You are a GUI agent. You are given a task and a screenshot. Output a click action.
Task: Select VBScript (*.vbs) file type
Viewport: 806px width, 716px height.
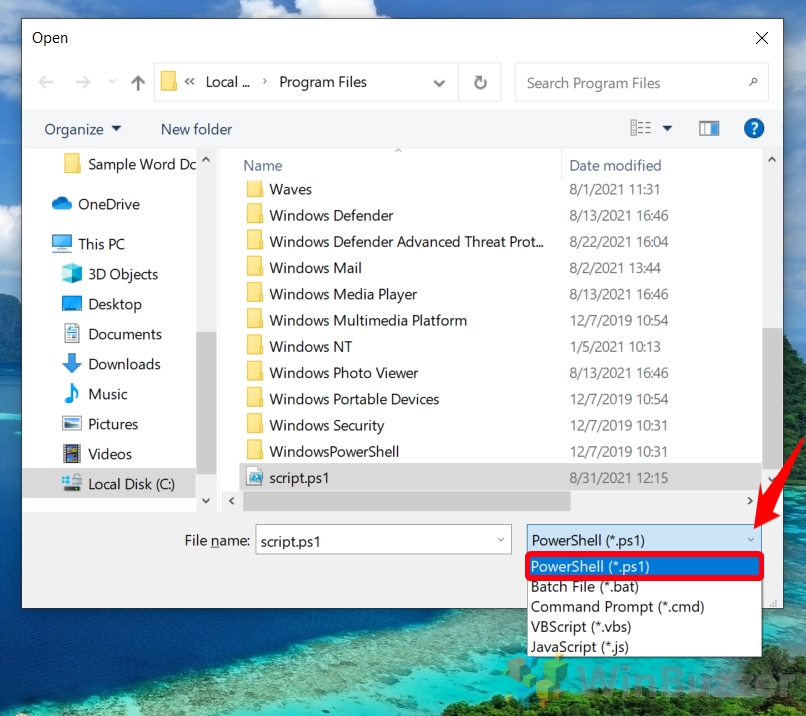pos(581,627)
